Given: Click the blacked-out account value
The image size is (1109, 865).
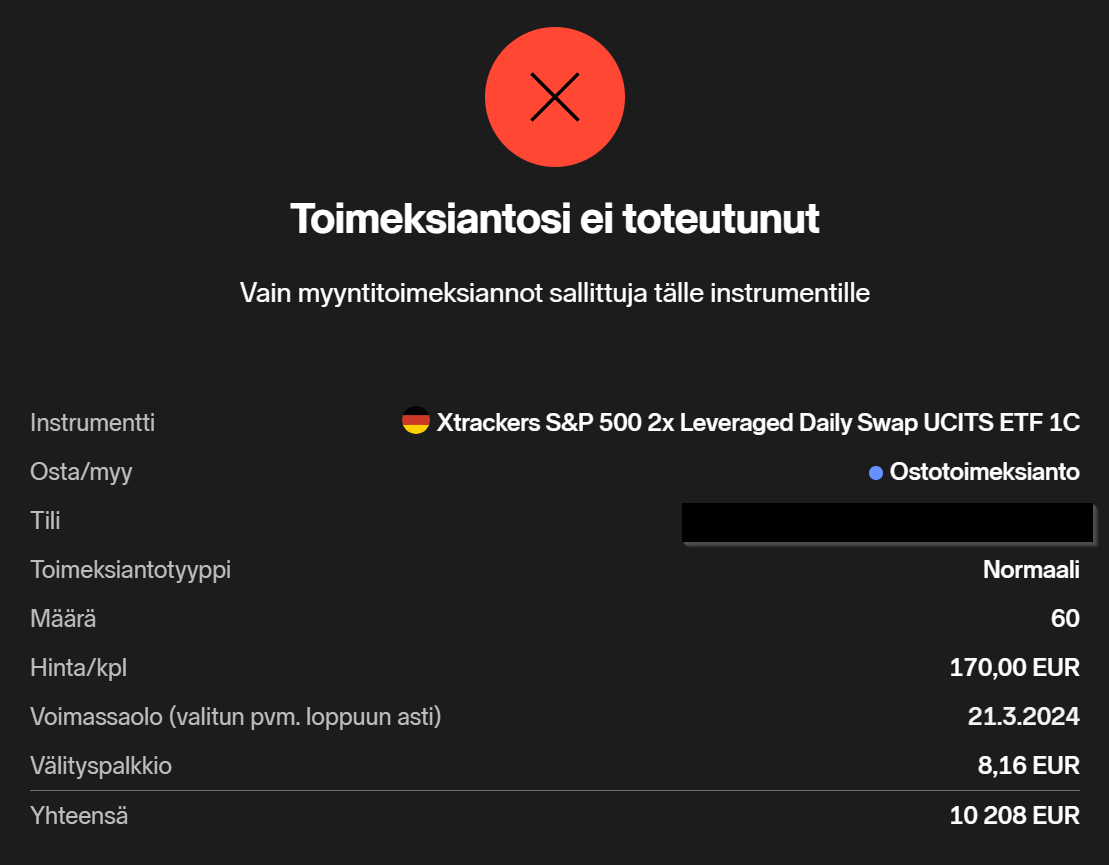Looking at the screenshot, I should coord(886,522).
